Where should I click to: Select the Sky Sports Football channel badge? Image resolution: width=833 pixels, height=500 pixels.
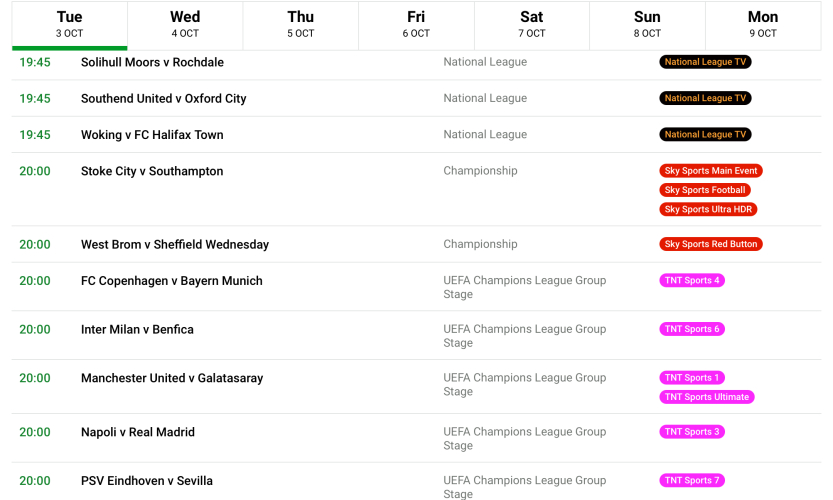[x=705, y=190]
